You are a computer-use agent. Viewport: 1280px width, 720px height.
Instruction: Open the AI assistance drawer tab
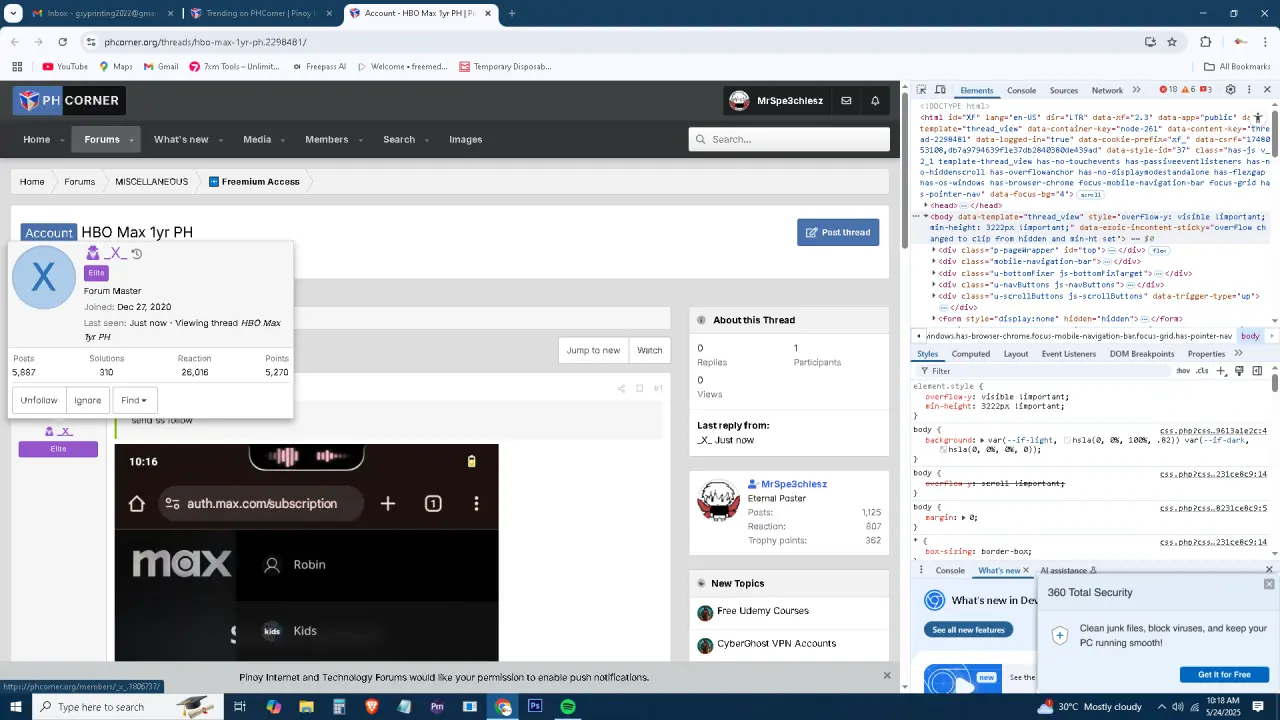tap(1068, 571)
